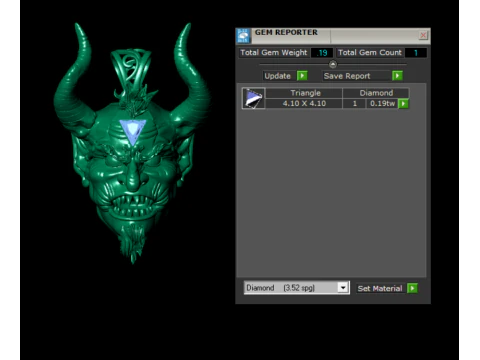Click the green arrow beside Save Report
This screenshot has width=480, height=360.
click(x=397, y=76)
